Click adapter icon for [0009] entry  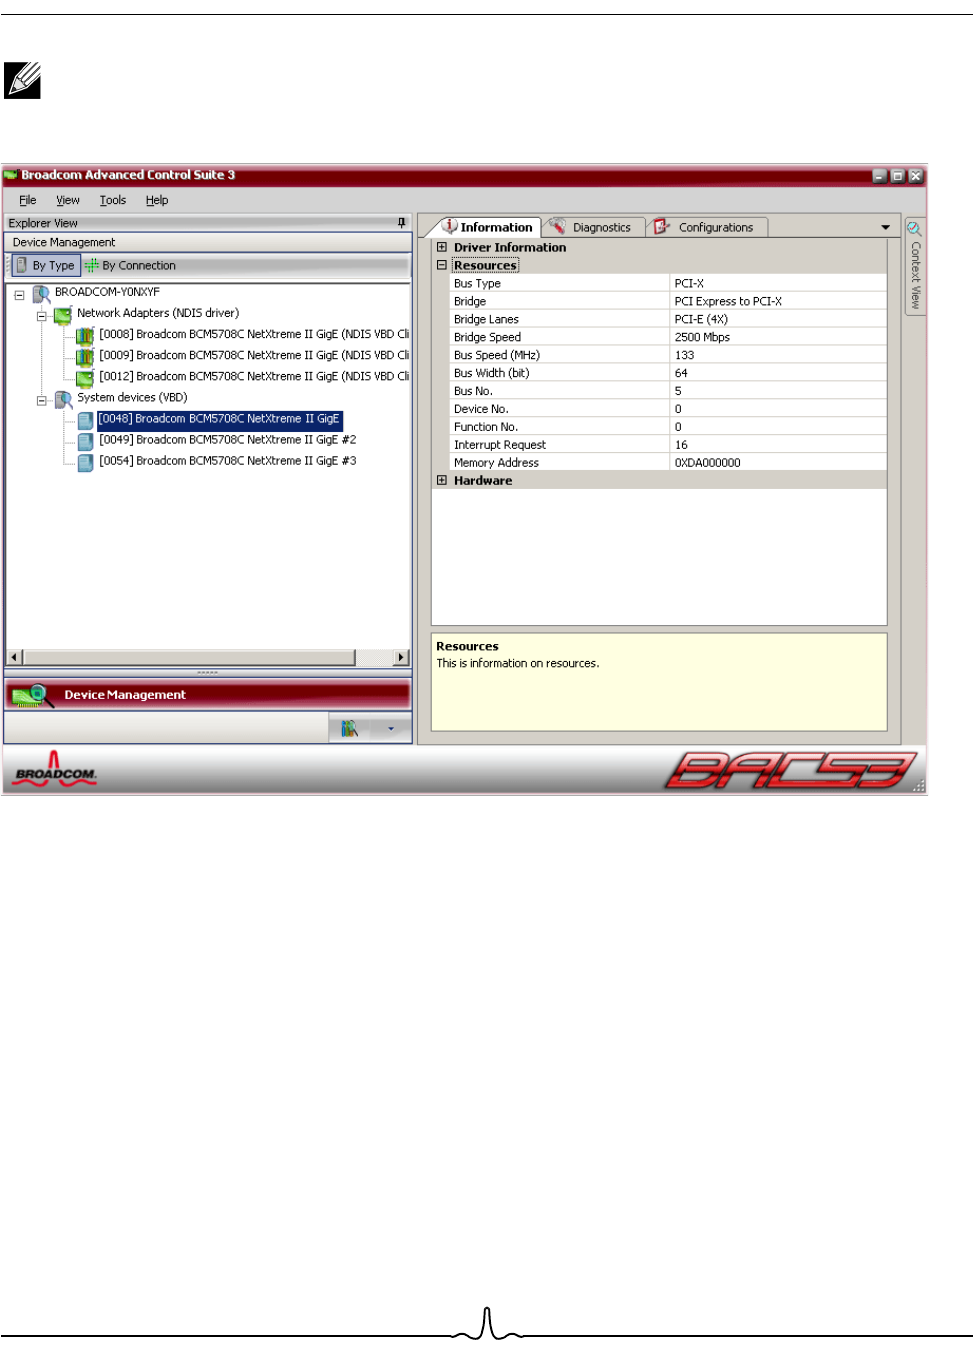(86, 356)
